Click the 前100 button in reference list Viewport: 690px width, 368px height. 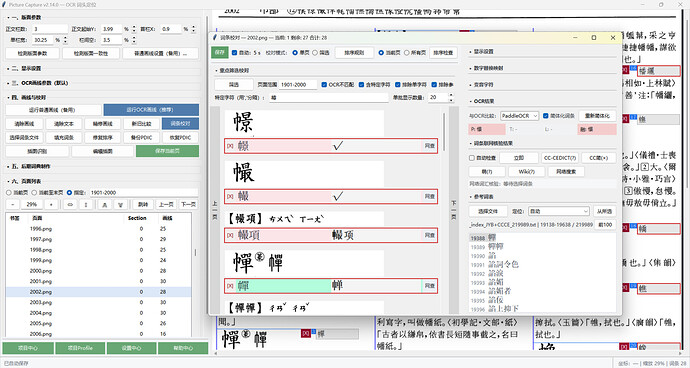pos(606,224)
